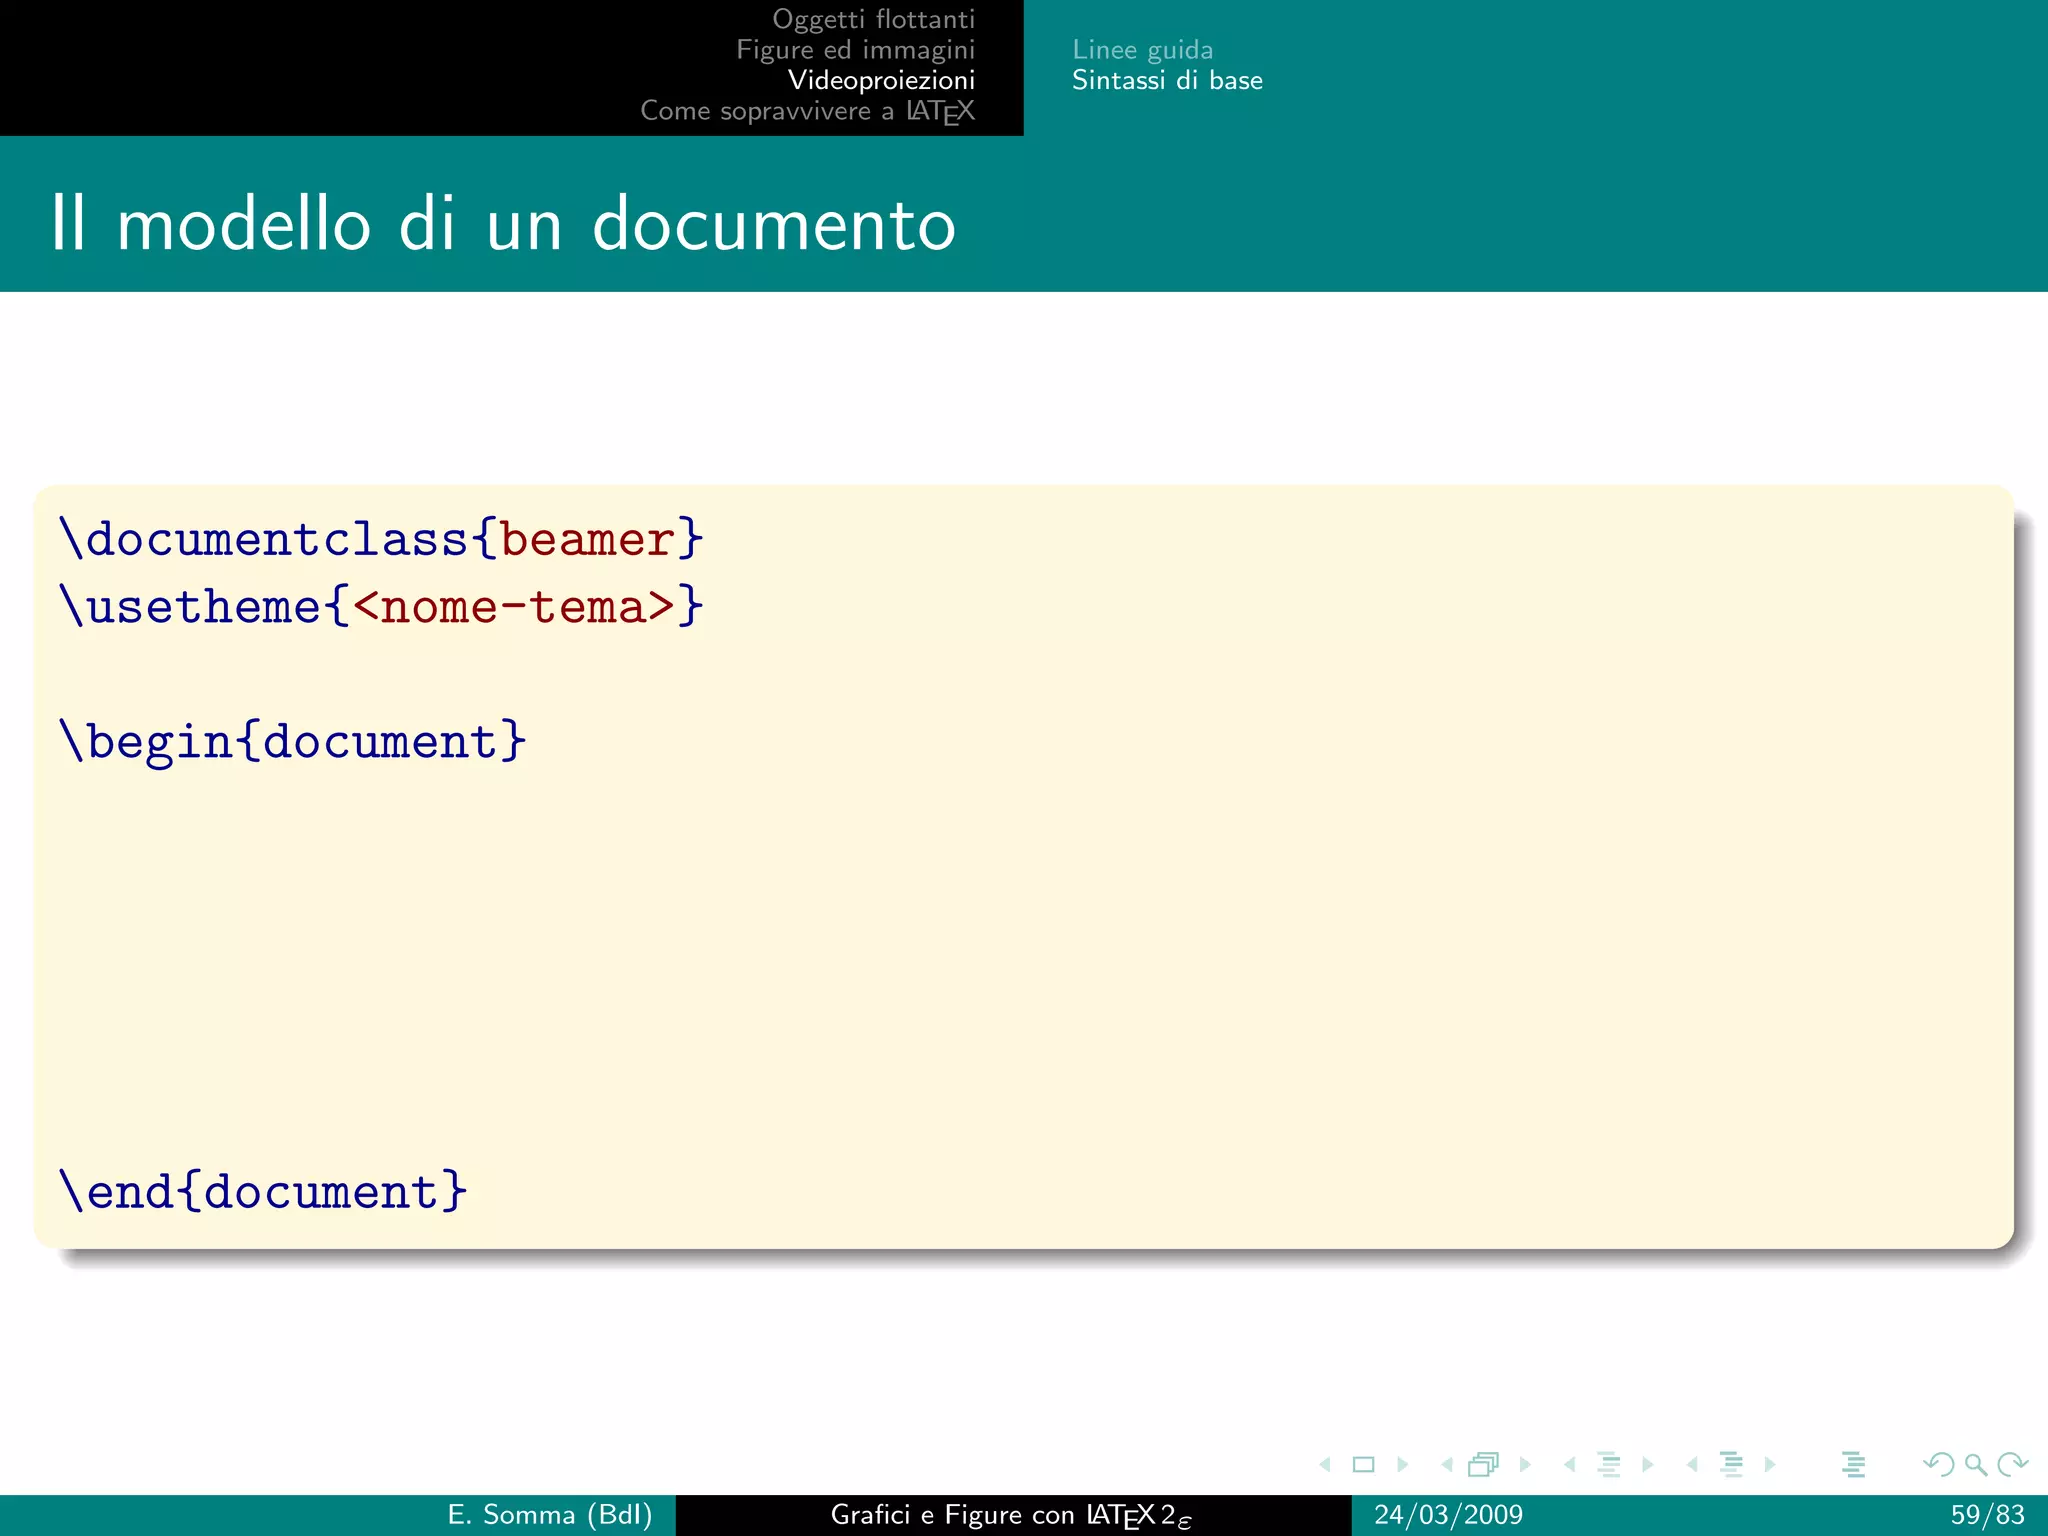Click author E. Somma (BdI) in footer
Image resolution: width=2048 pixels, height=1536 pixels.
[550, 1515]
